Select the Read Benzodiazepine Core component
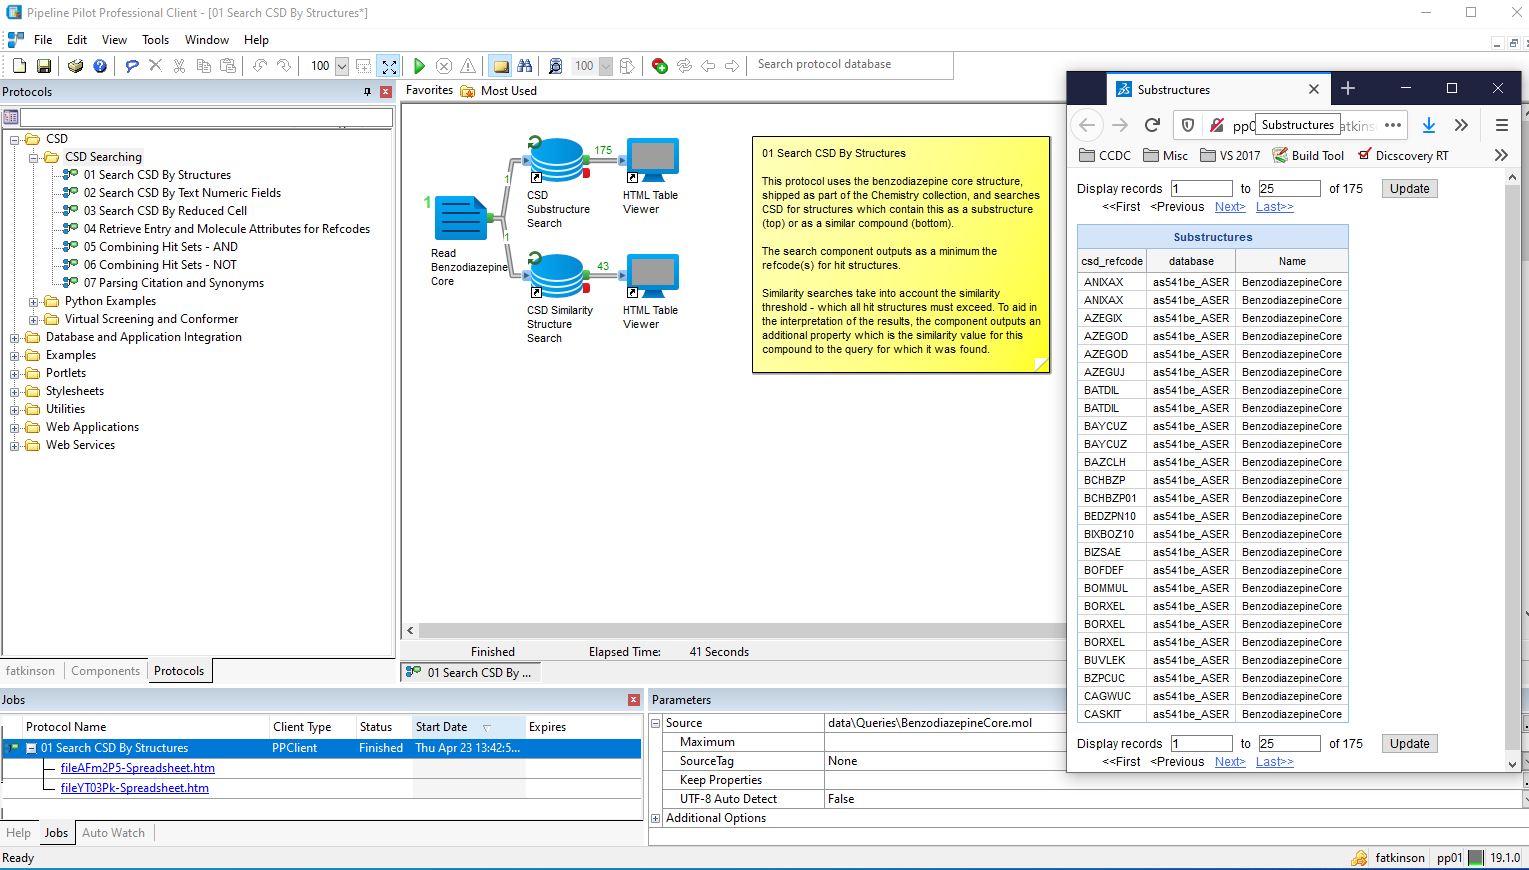Viewport: 1529px width, 870px height. tap(460, 219)
